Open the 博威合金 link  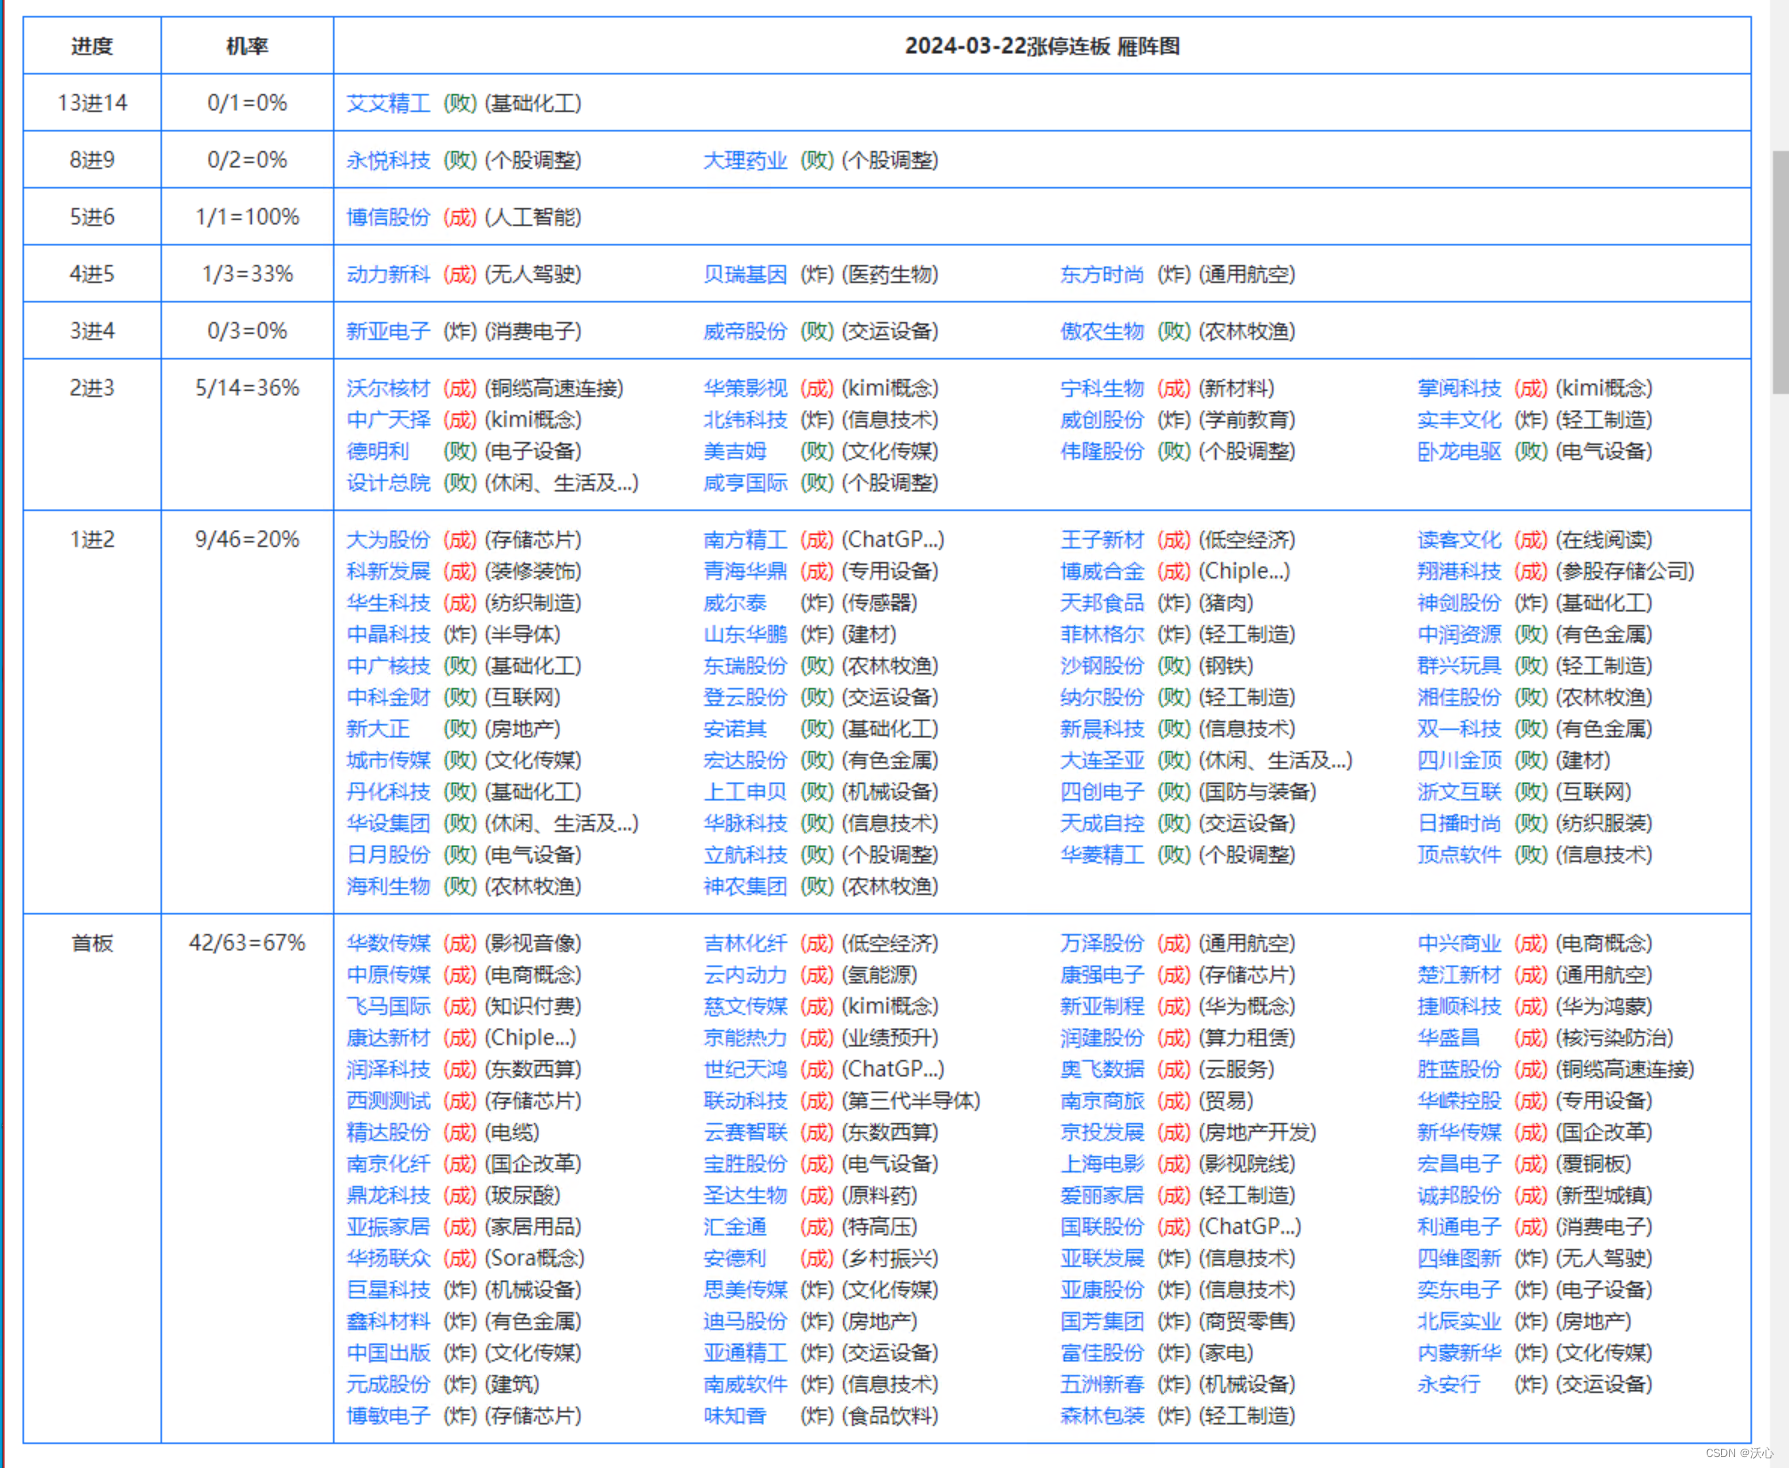click(1102, 571)
